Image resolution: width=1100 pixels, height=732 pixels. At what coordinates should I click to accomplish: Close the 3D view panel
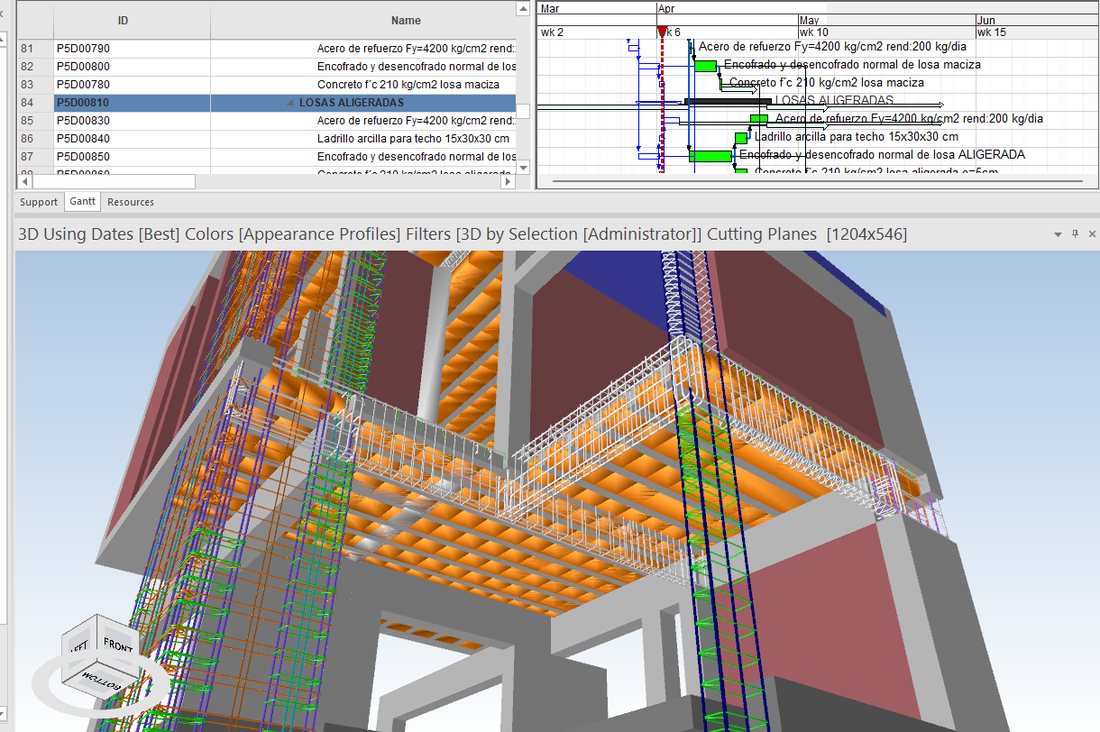(1092, 234)
